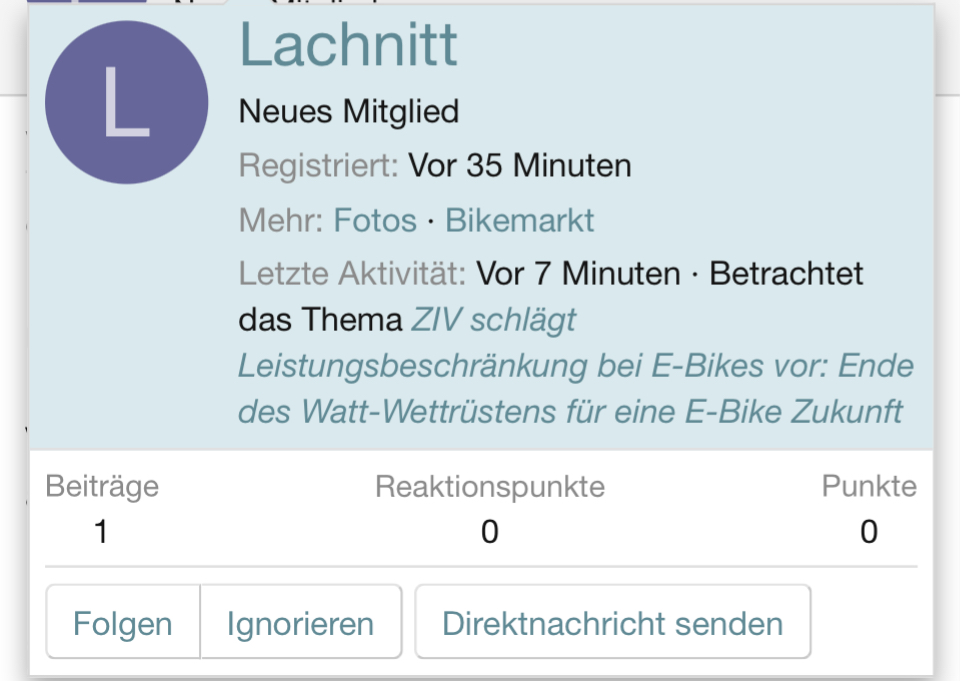Click the "Vor 35 Minuten" registration time
The width and height of the screenshot is (960, 681).
[519, 165]
